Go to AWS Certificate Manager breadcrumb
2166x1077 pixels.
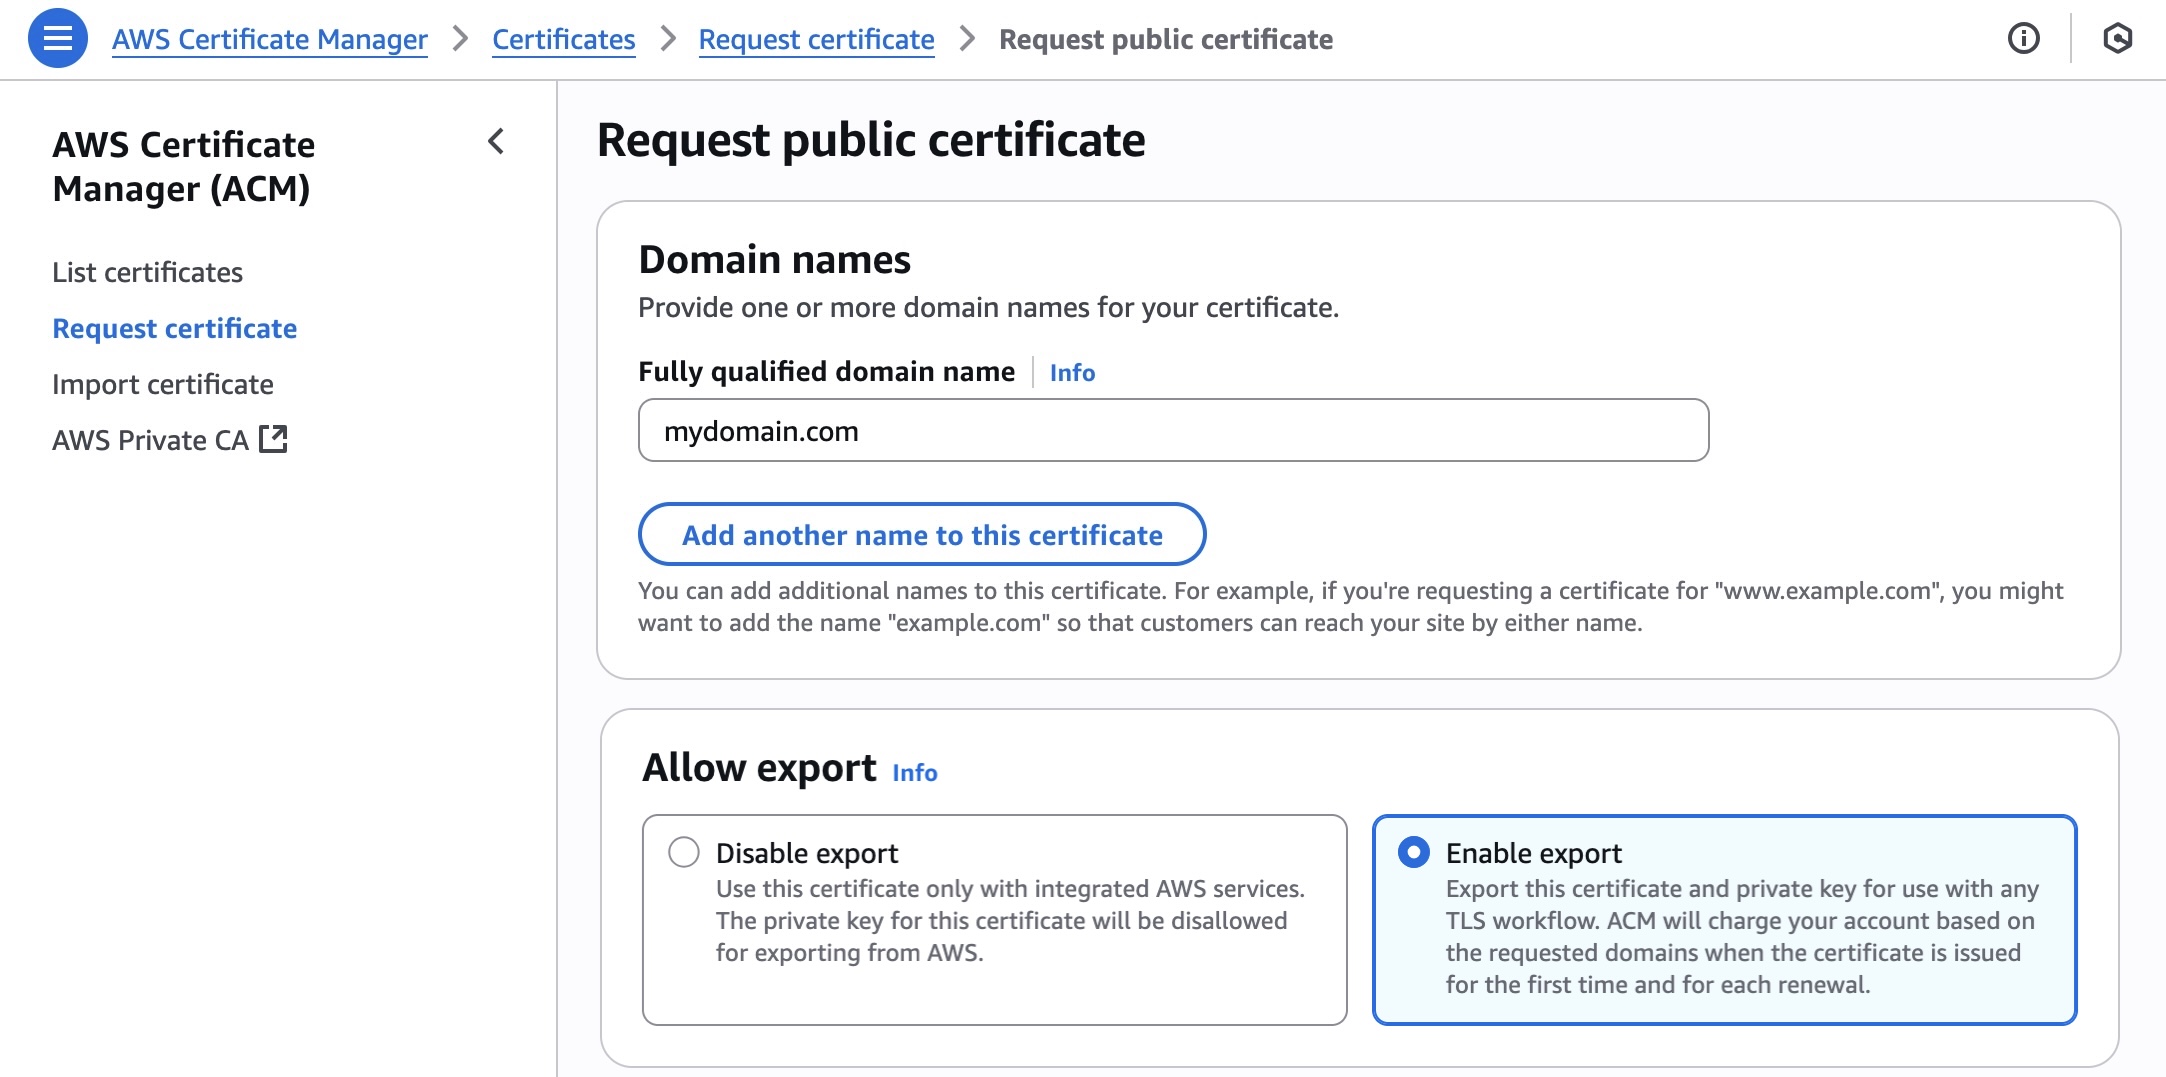point(270,39)
